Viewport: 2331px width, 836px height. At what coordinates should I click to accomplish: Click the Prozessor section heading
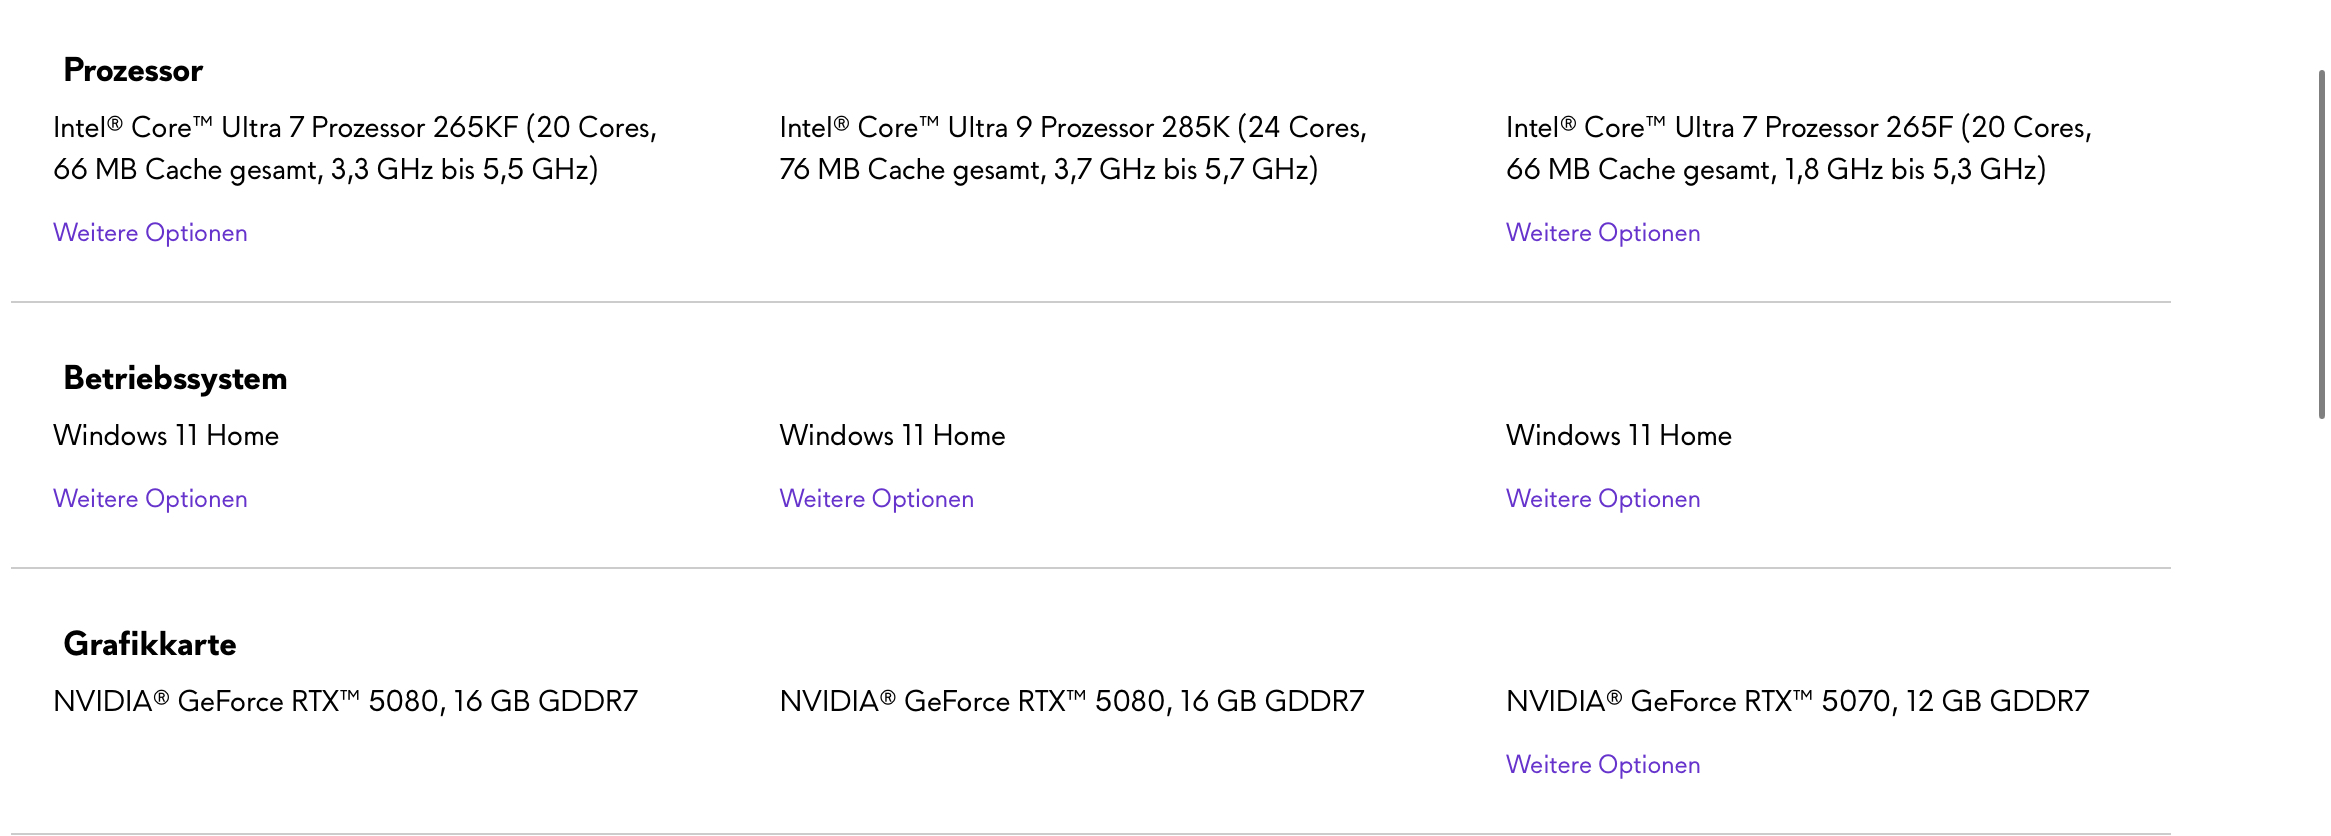133,71
